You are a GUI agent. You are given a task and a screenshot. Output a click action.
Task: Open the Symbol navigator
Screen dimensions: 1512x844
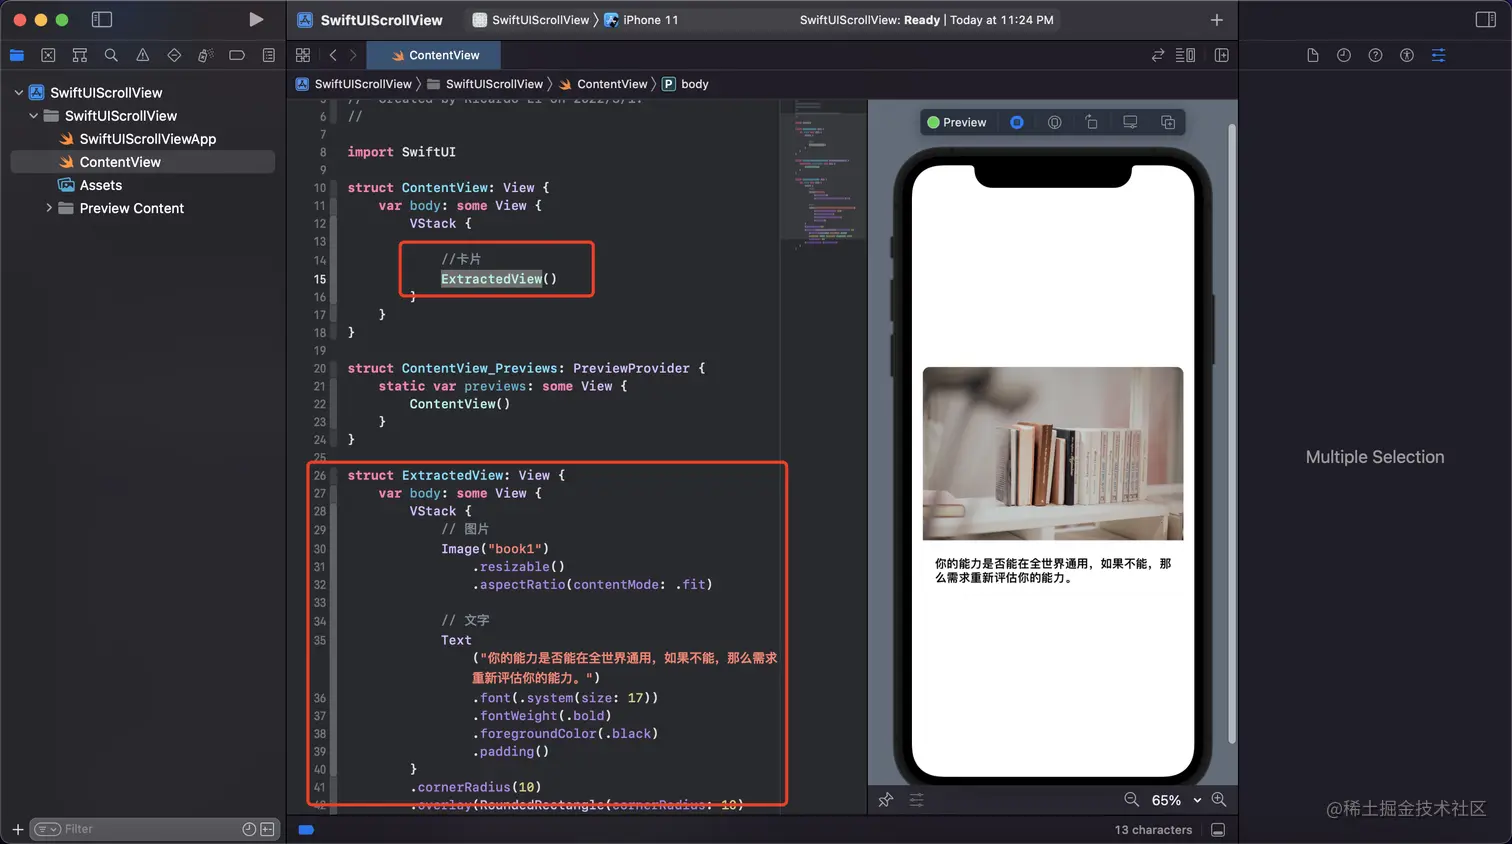point(80,55)
